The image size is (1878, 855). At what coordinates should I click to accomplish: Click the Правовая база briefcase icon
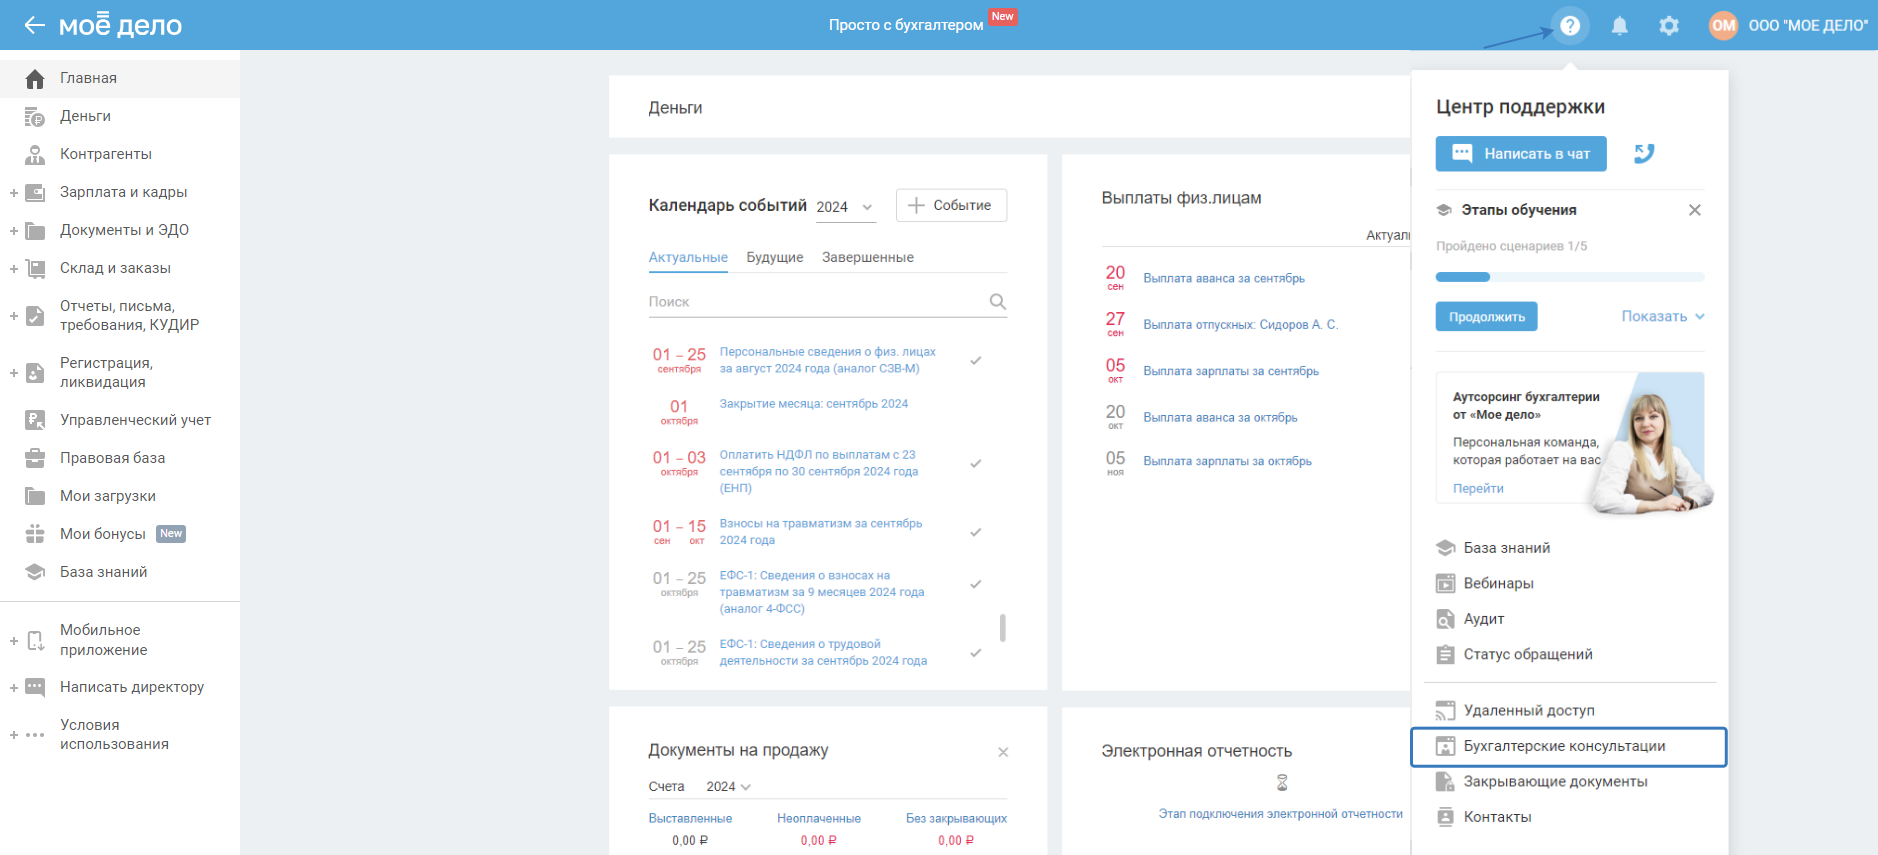[x=35, y=458]
